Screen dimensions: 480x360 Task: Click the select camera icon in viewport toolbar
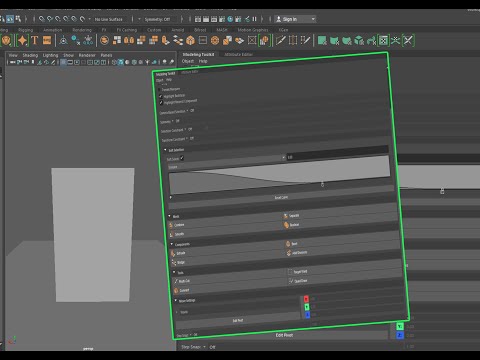[13, 62]
